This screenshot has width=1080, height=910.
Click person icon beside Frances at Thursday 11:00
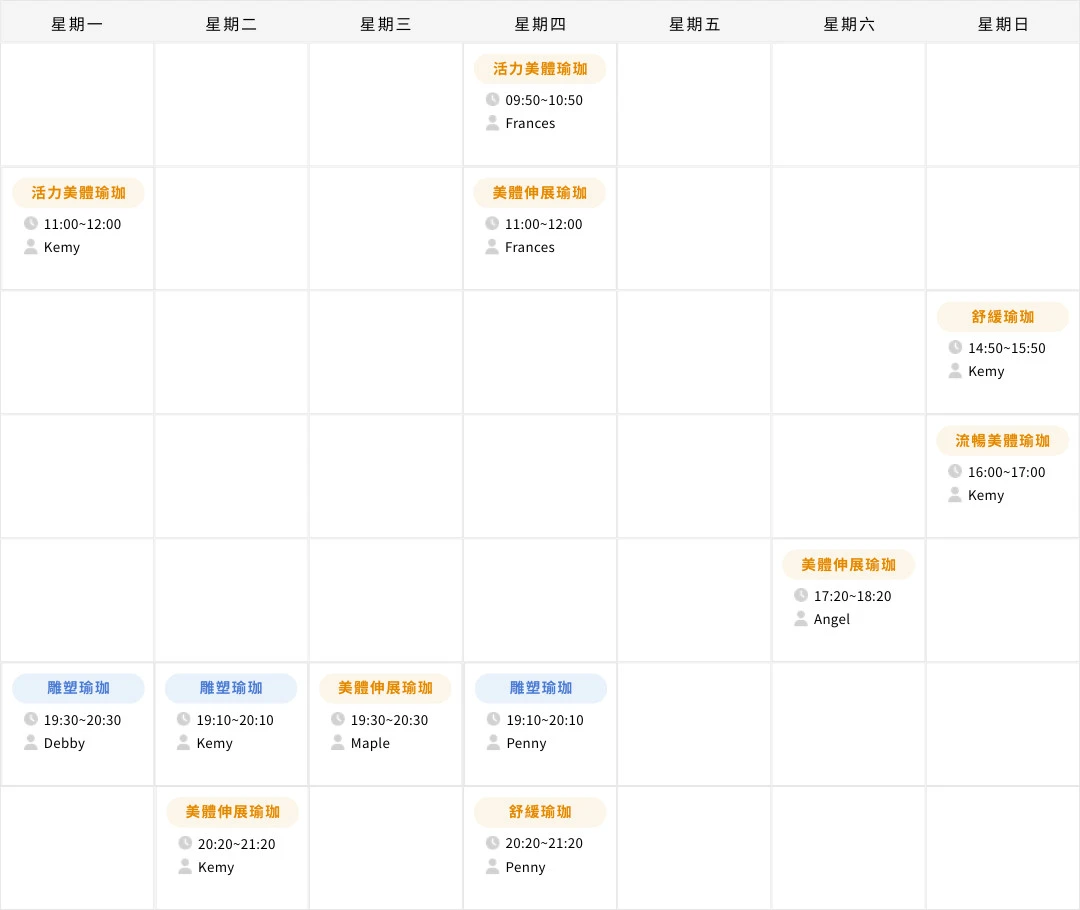(492, 247)
